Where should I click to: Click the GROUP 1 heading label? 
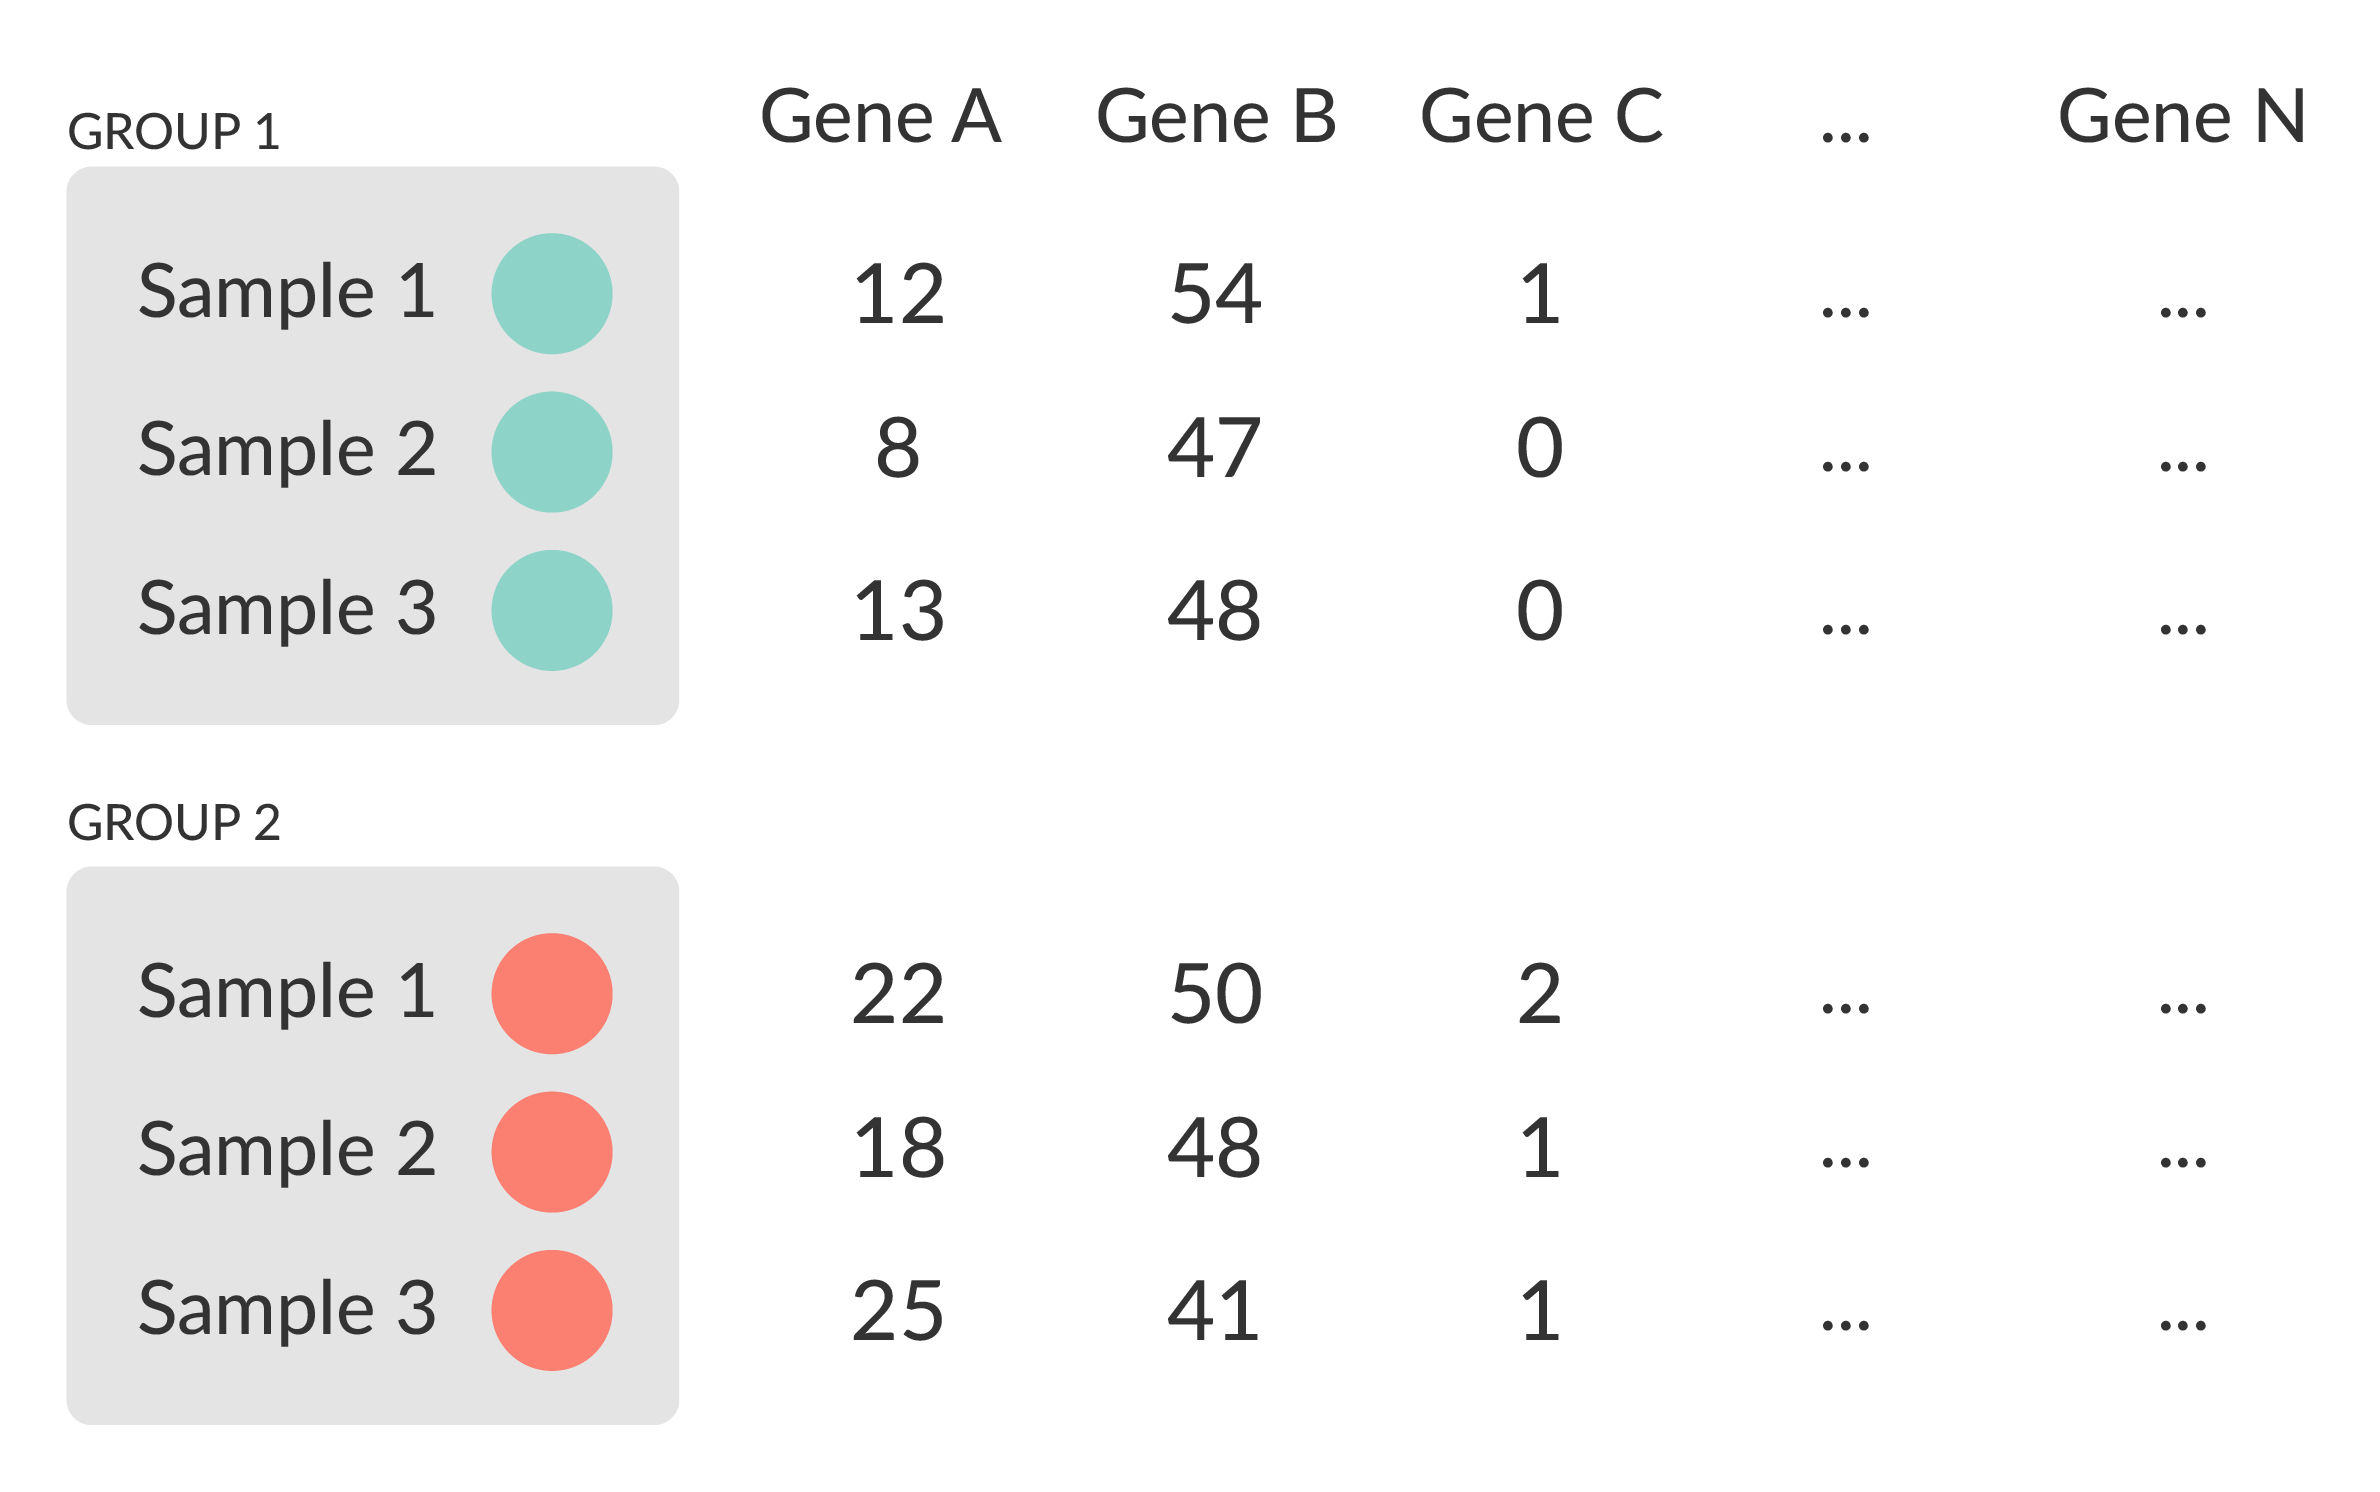pyautogui.click(x=173, y=132)
